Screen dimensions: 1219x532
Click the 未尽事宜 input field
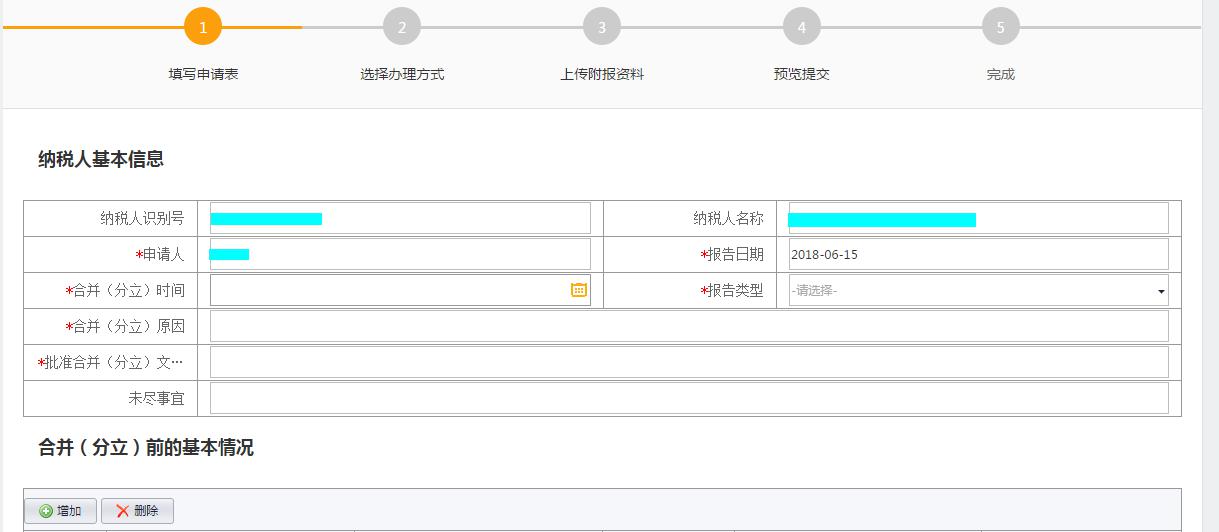point(689,398)
